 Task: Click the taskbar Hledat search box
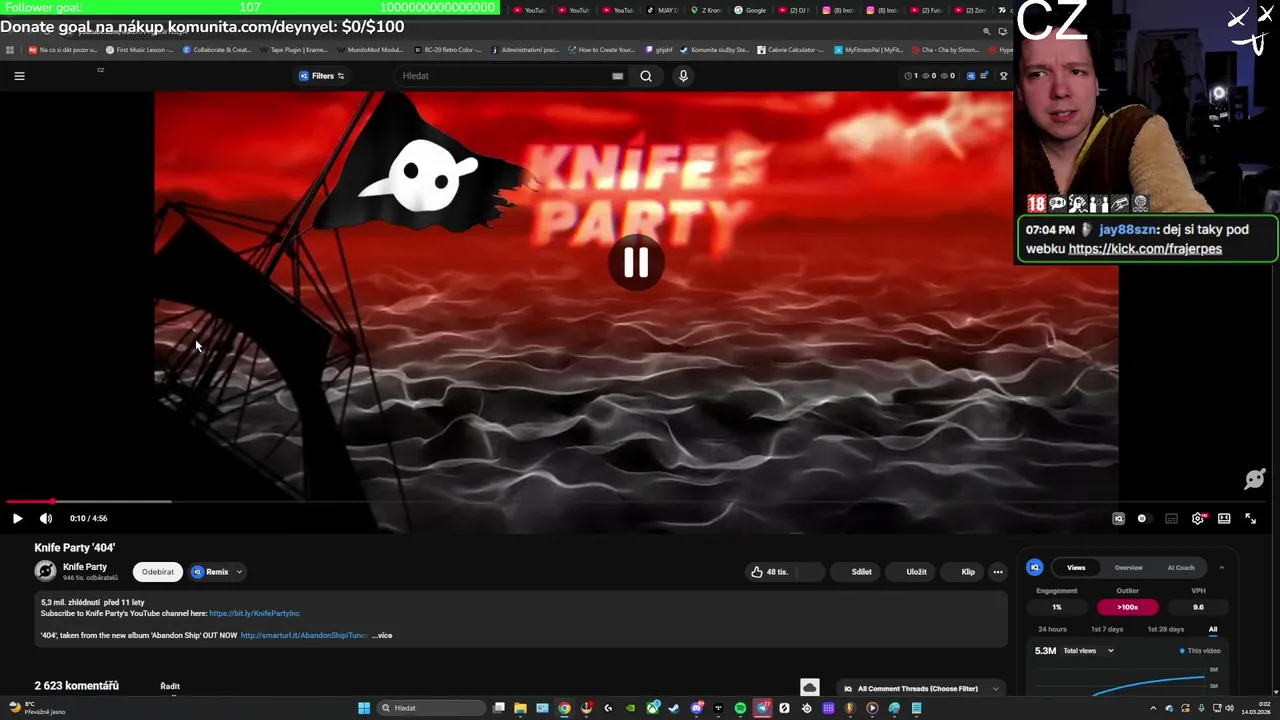[x=430, y=708]
